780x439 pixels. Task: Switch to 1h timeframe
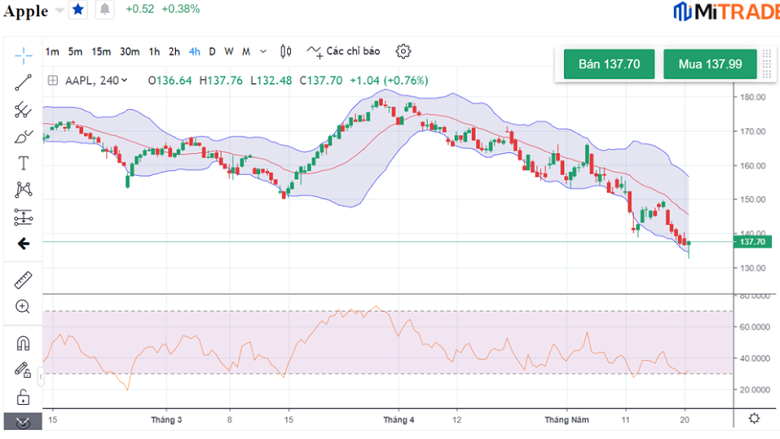click(154, 52)
